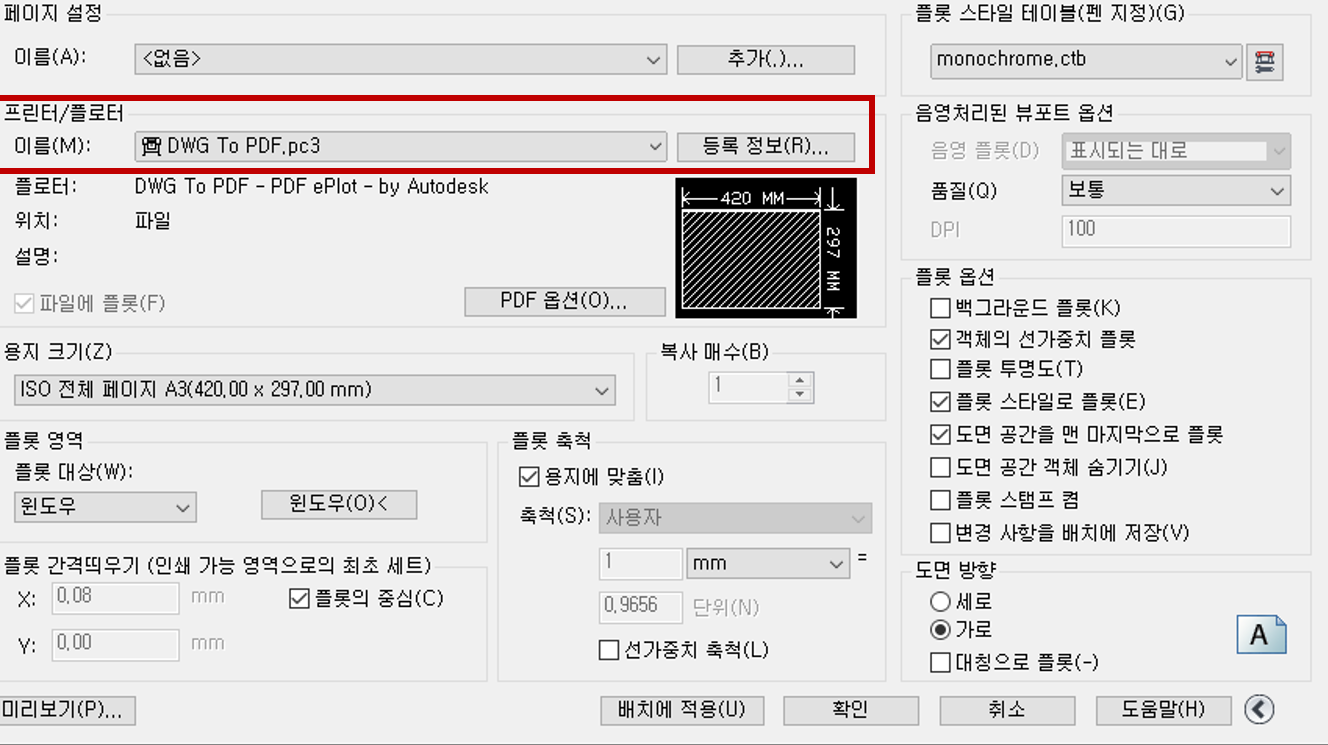
Task: Click the 위치 value 파일
Action: coord(153,221)
